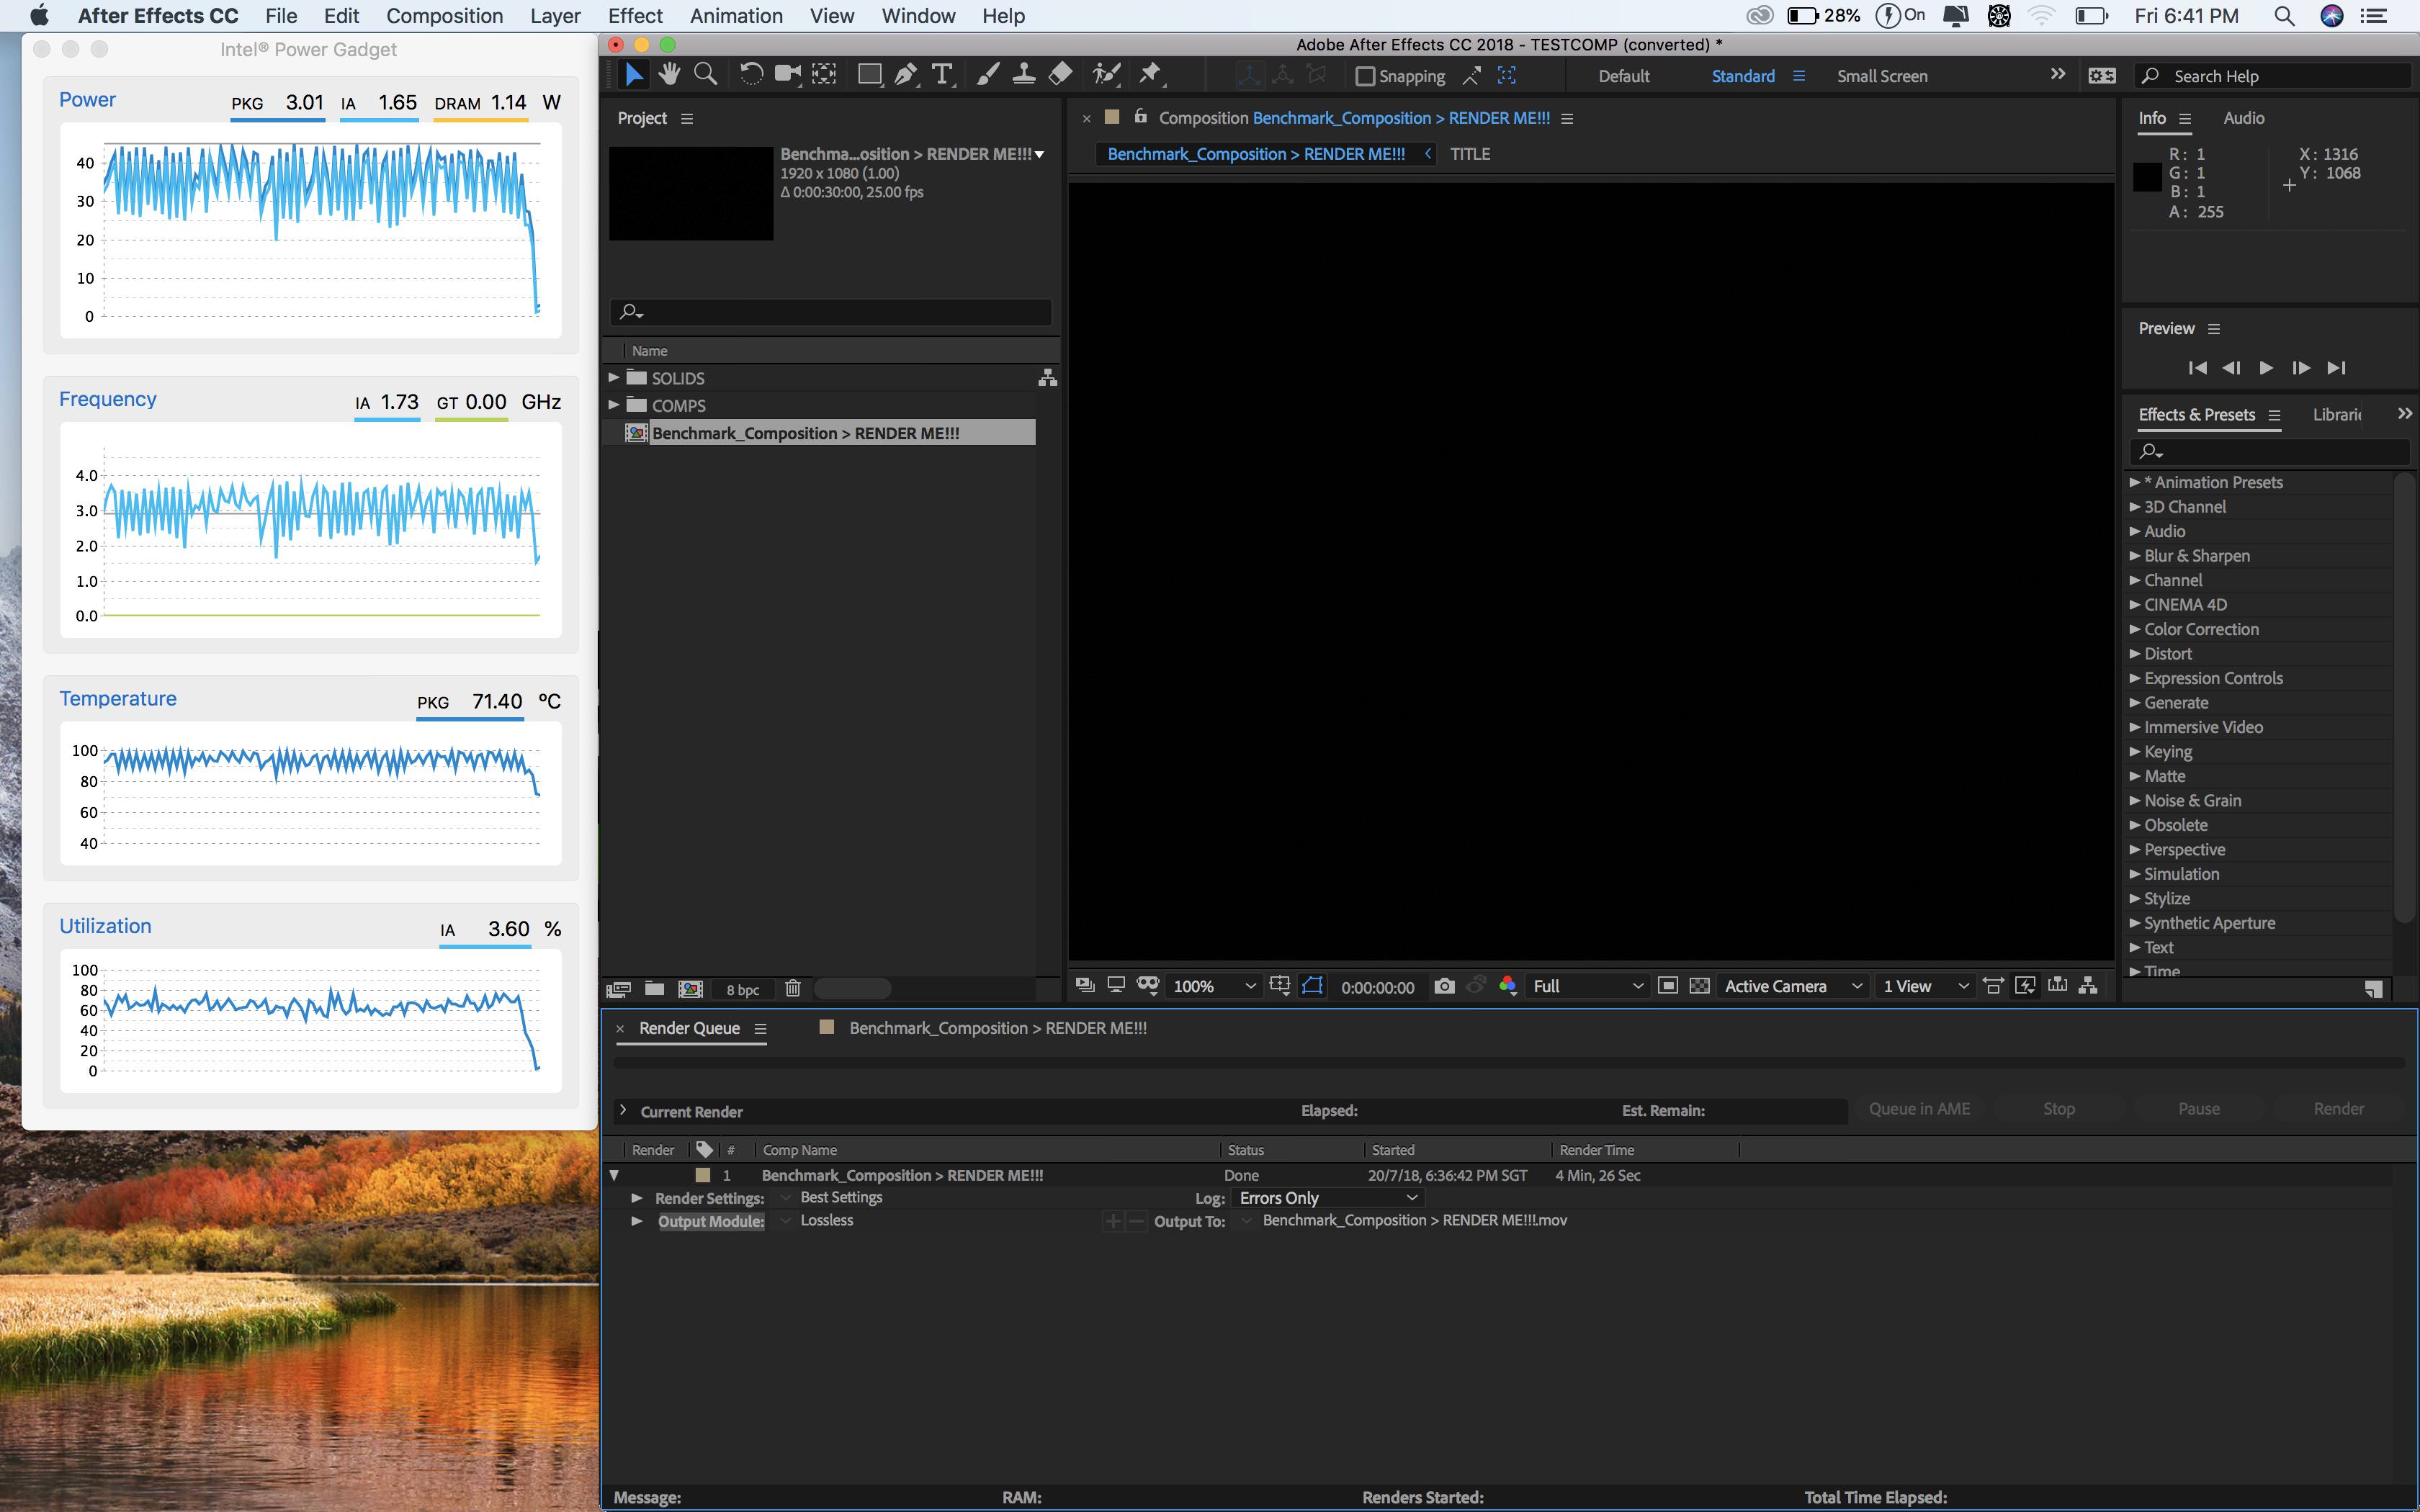Select the Hand tool
This screenshot has width=2420, height=1512.
pos(669,75)
